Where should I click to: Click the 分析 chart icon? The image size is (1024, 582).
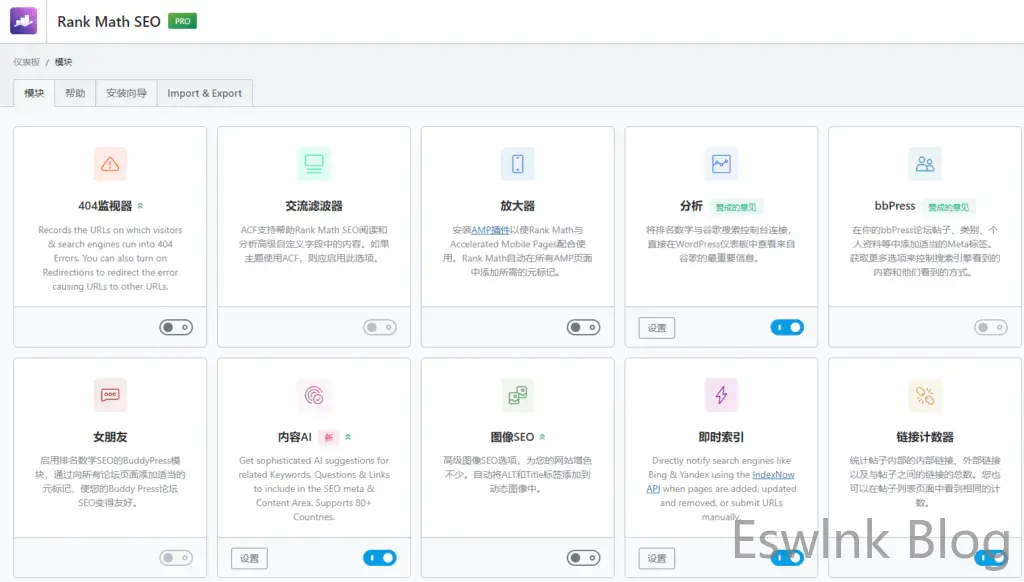point(721,164)
